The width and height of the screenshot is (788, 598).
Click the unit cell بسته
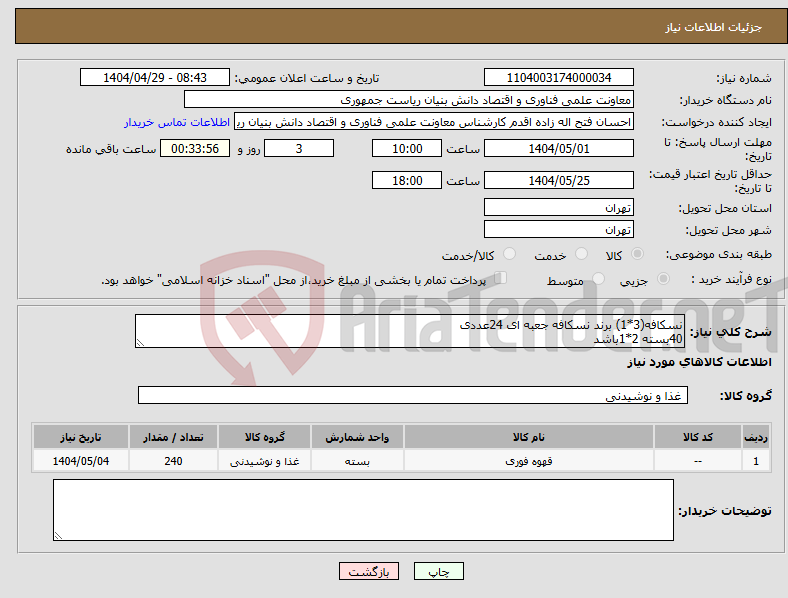pyautogui.click(x=357, y=461)
